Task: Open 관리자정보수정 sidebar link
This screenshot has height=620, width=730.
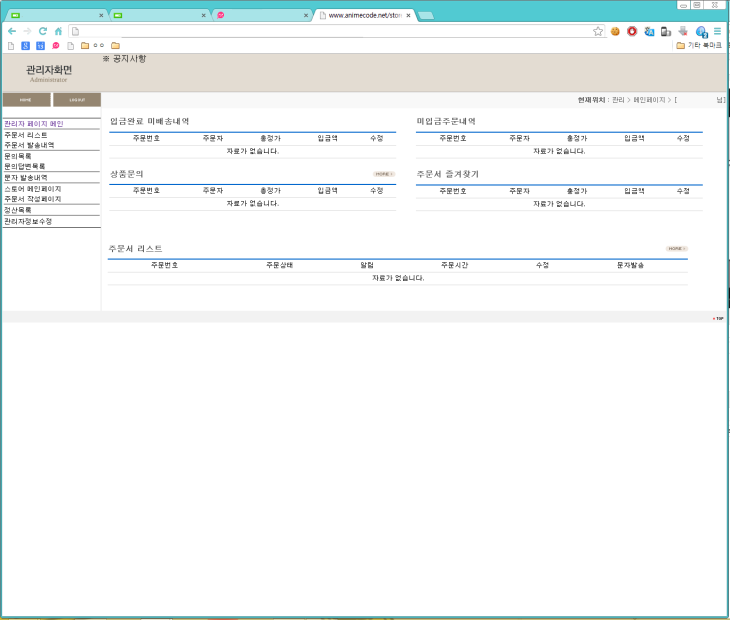Action: [x=28, y=221]
